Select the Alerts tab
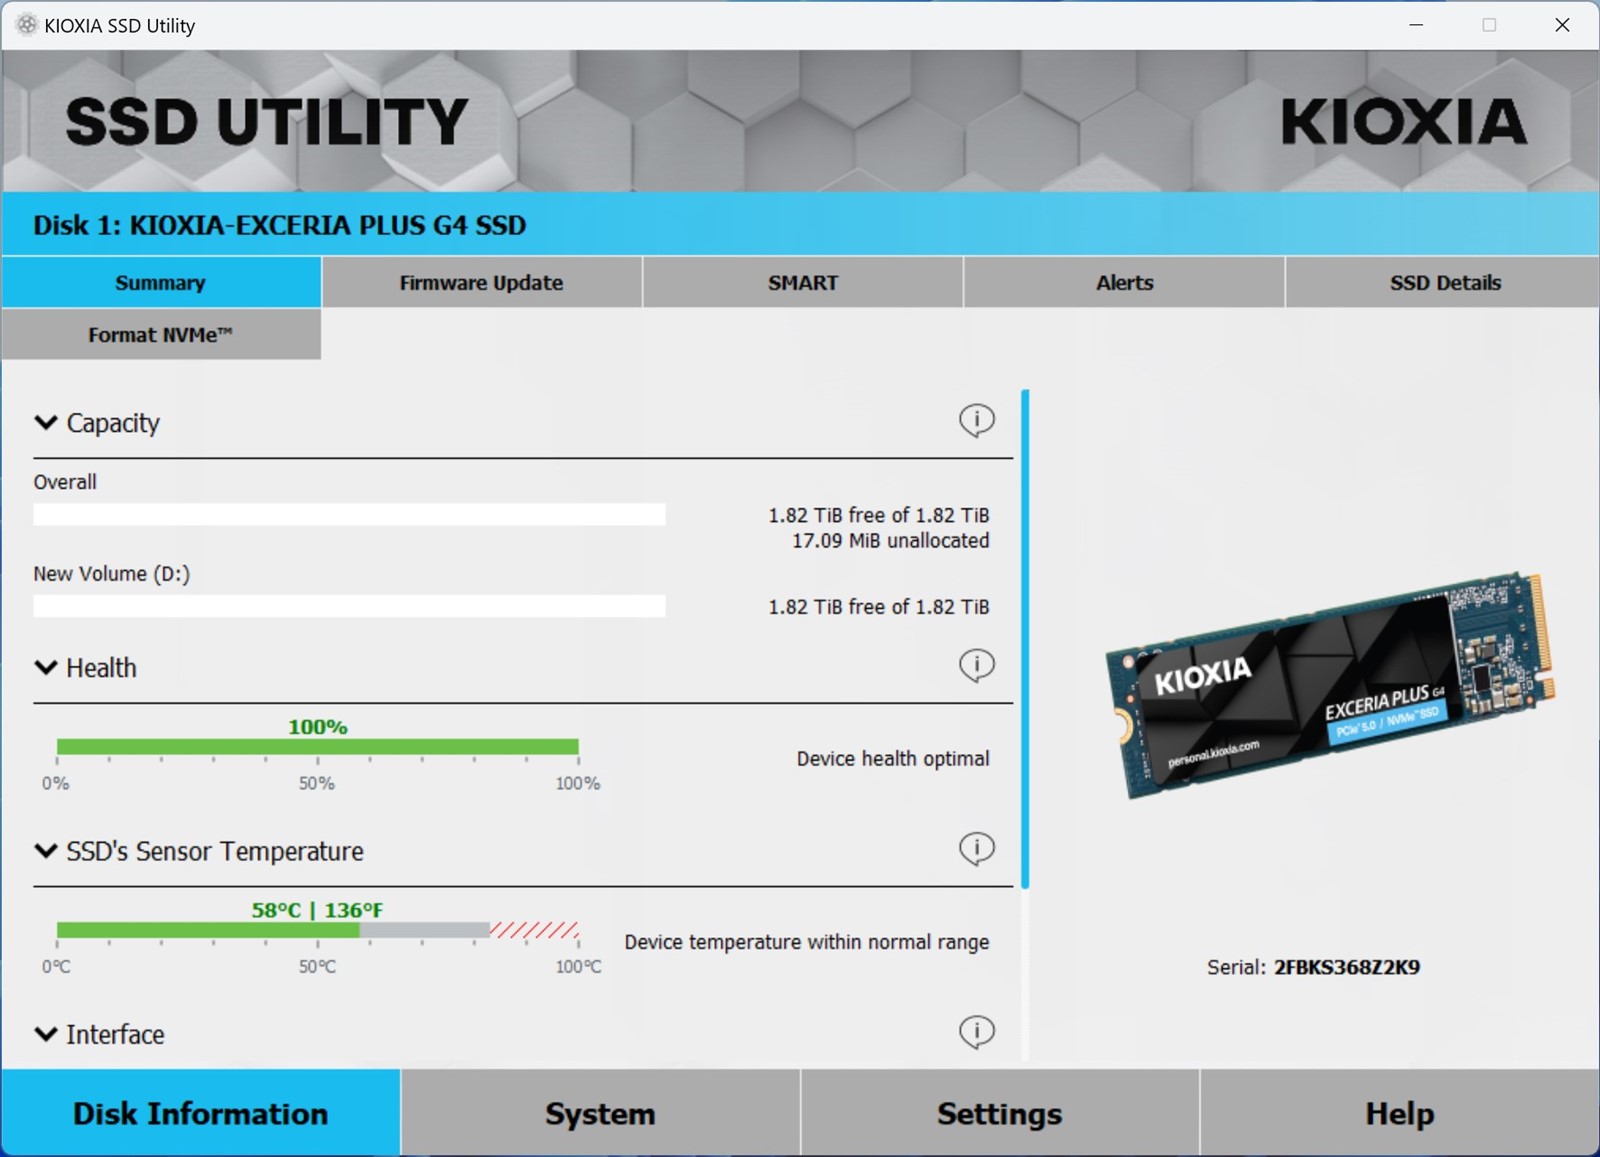This screenshot has height=1157, width=1600. click(x=1124, y=283)
